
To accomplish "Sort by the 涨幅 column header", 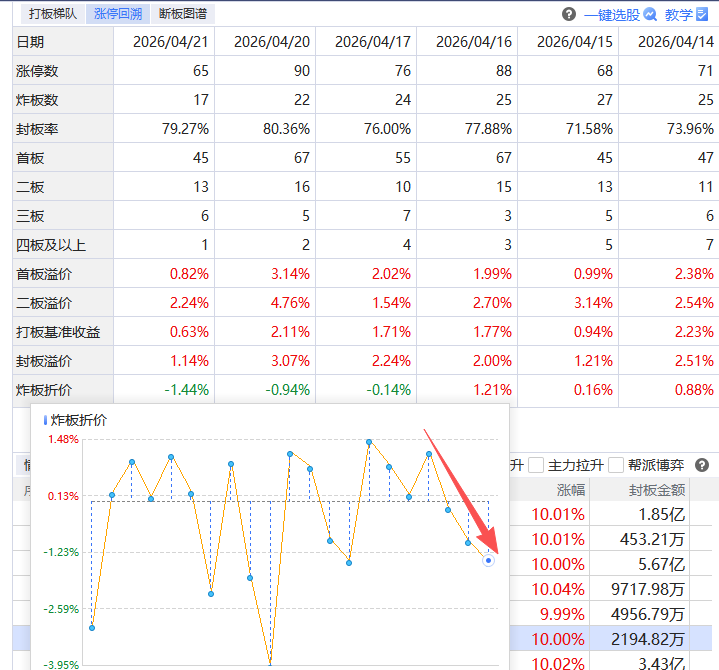I will point(574,489).
